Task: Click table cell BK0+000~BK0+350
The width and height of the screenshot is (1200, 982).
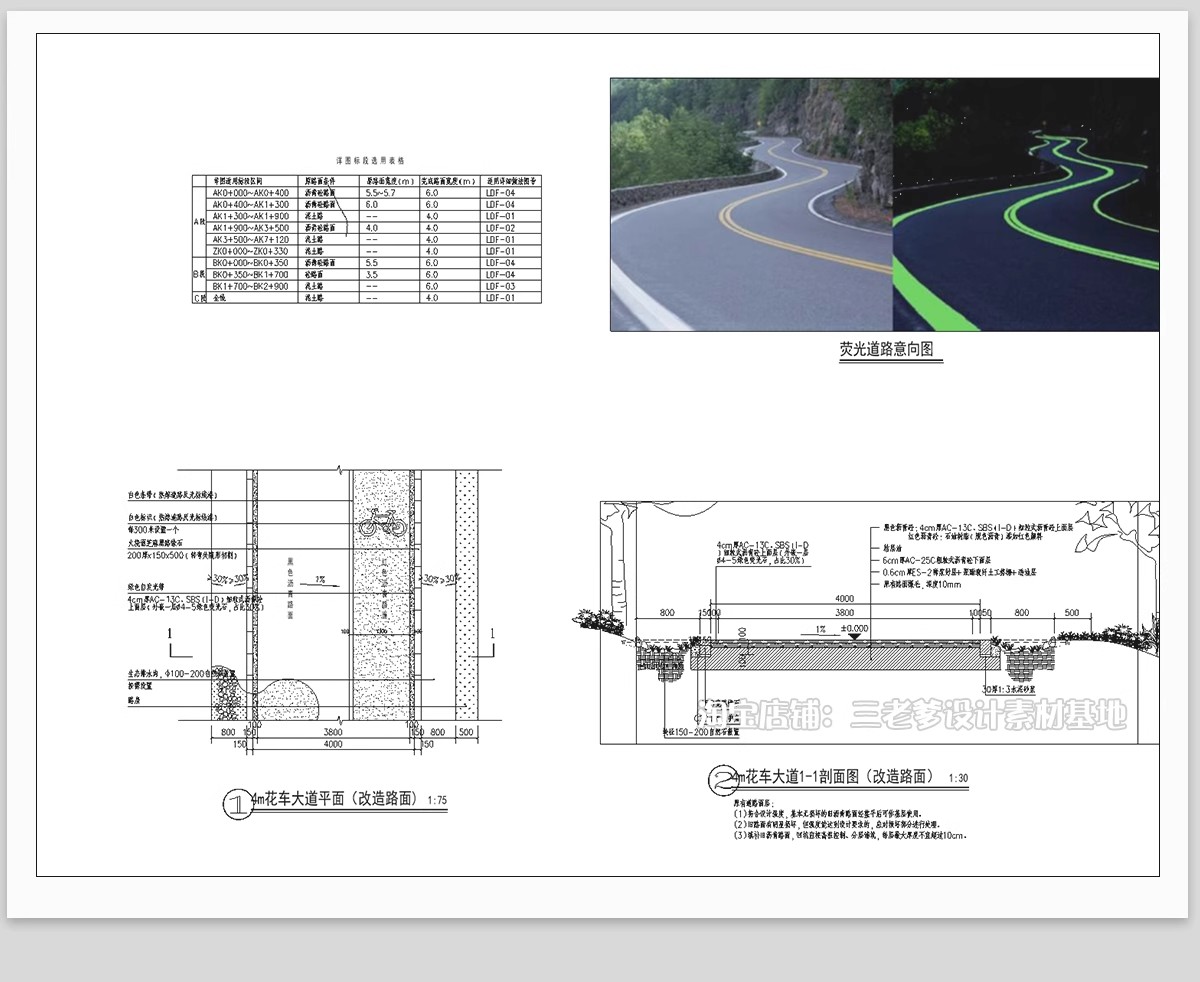Action: [x=251, y=263]
